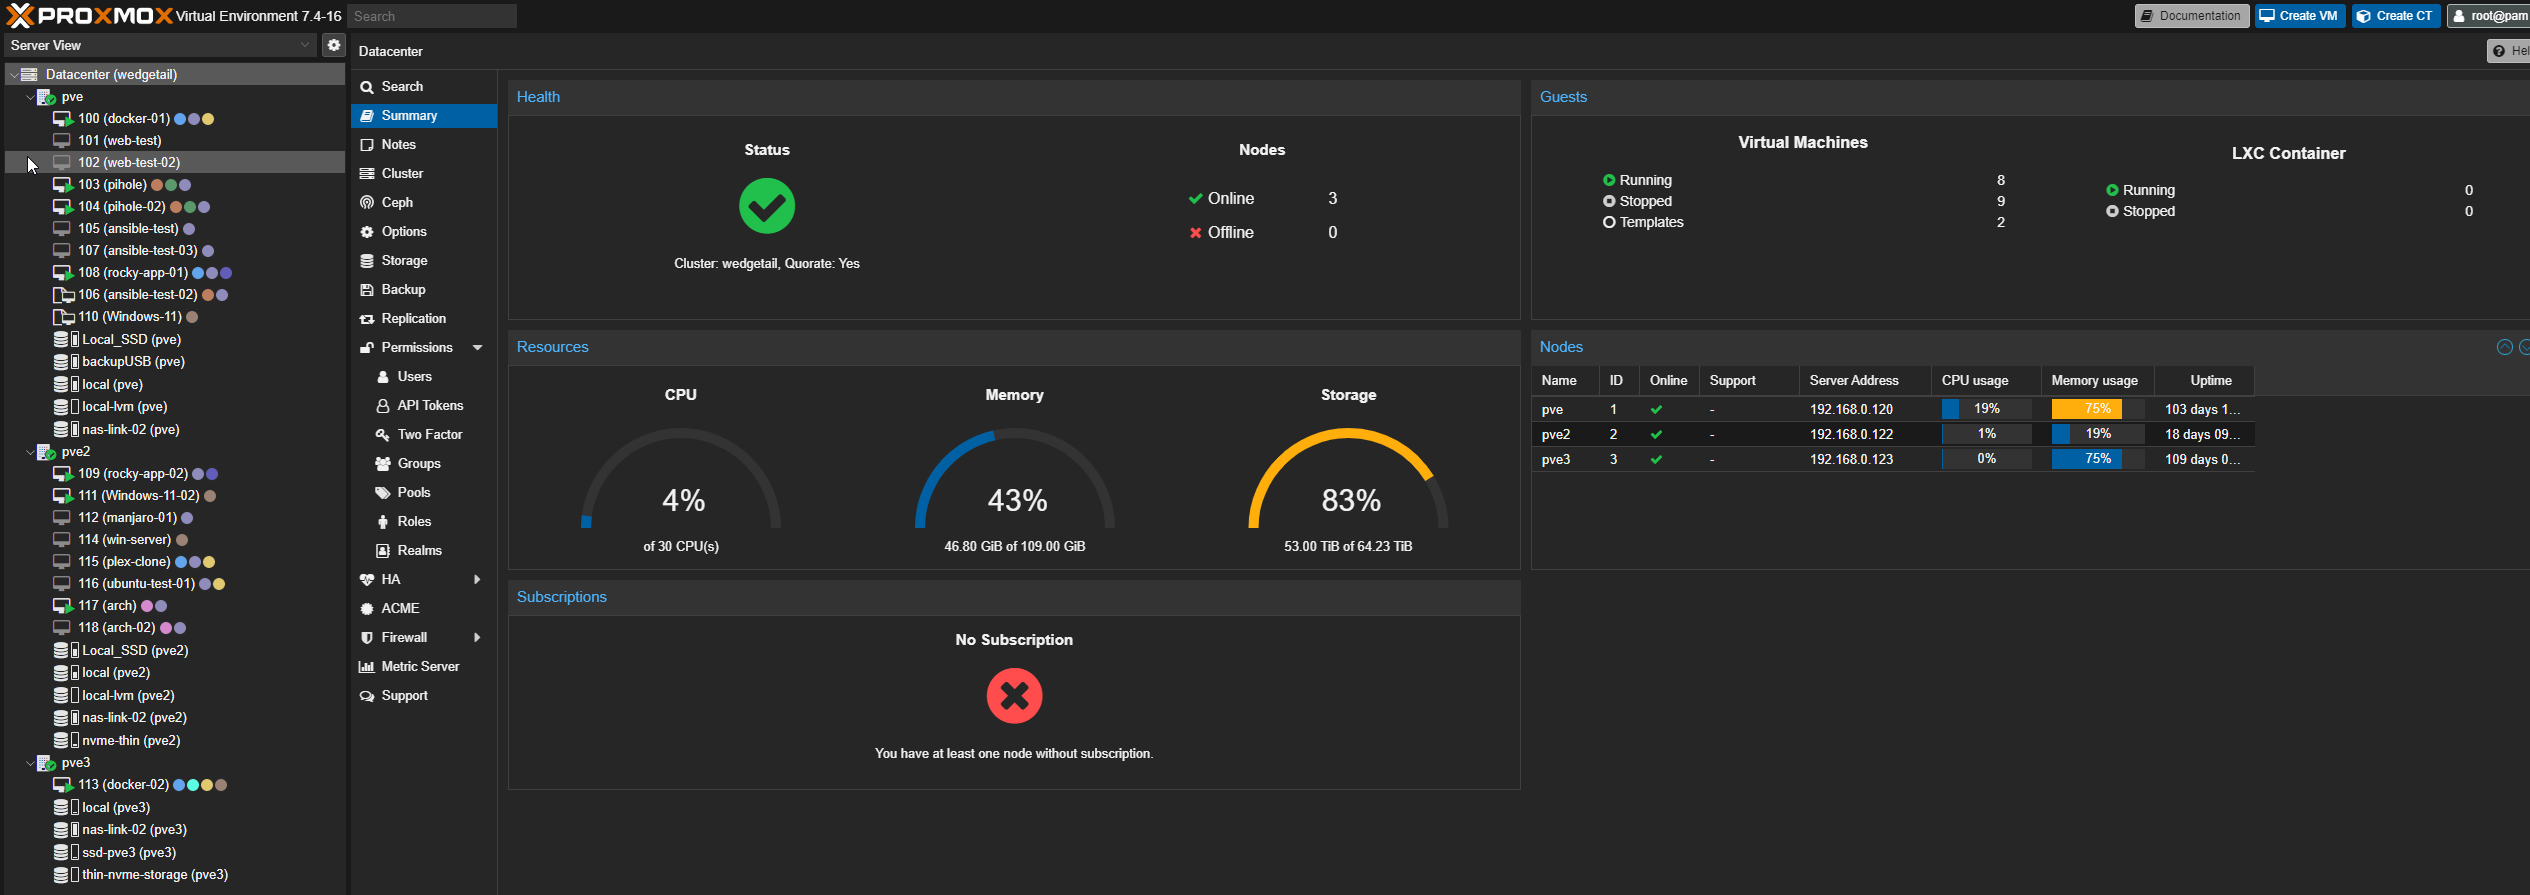
Task: Click the gear icon beside Server View
Action: coord(334,45)
